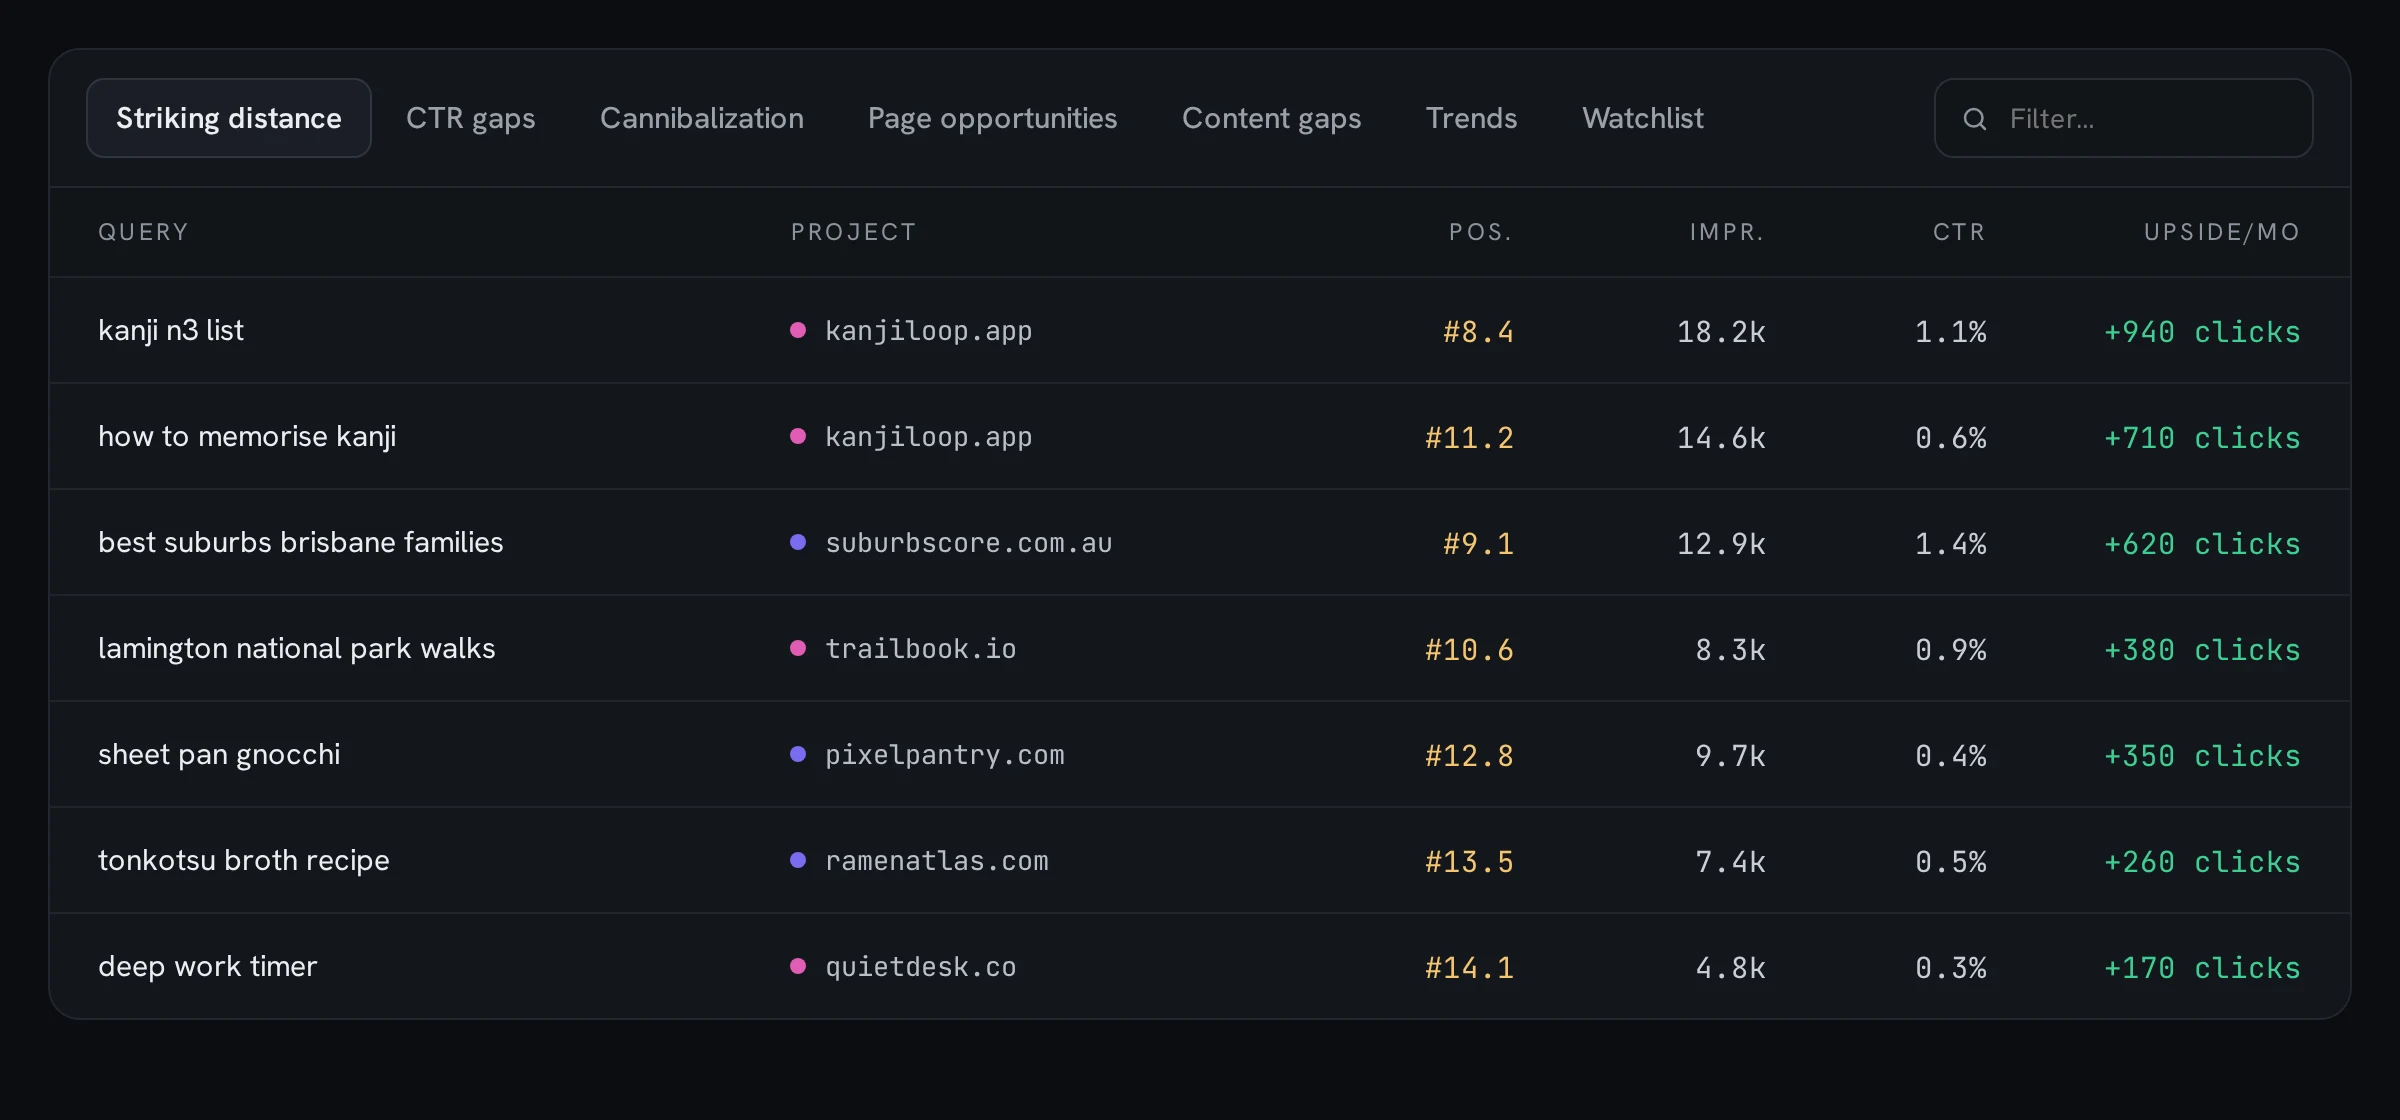This screenshot has height=1120, width=2400.
Task: Click the purple dot beside suburbscore.com.au
Action: [x=798, y=542]
